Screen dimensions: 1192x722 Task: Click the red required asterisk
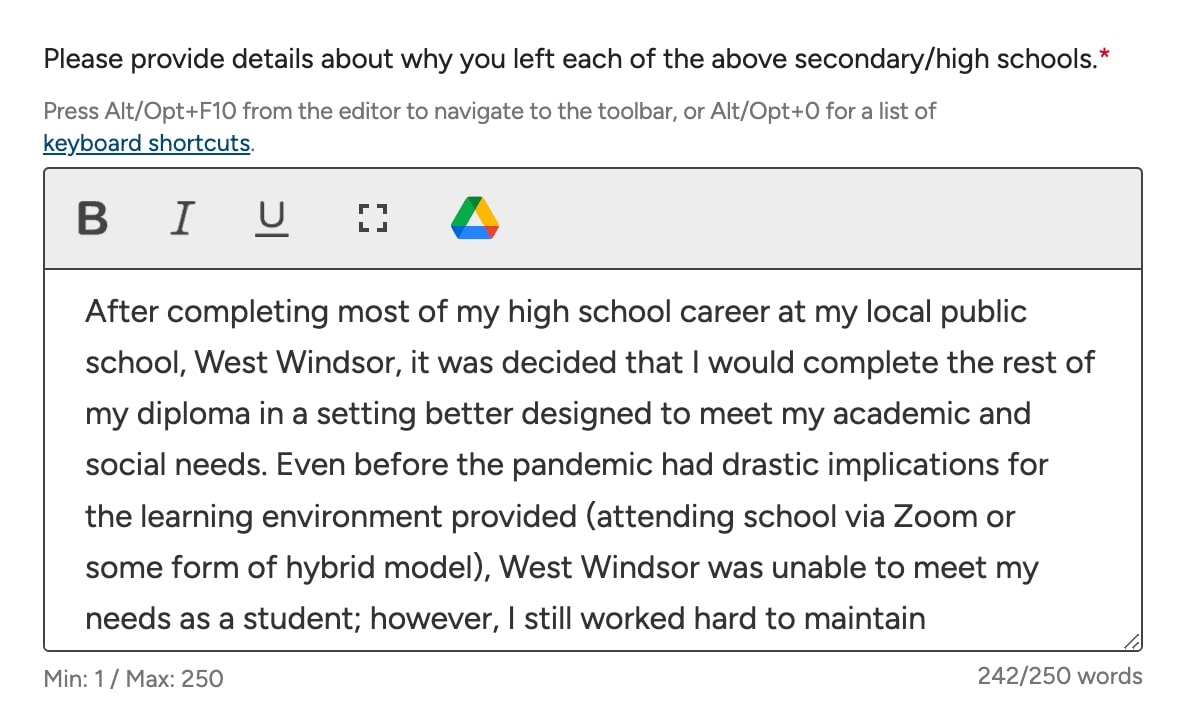(1104, 57)
